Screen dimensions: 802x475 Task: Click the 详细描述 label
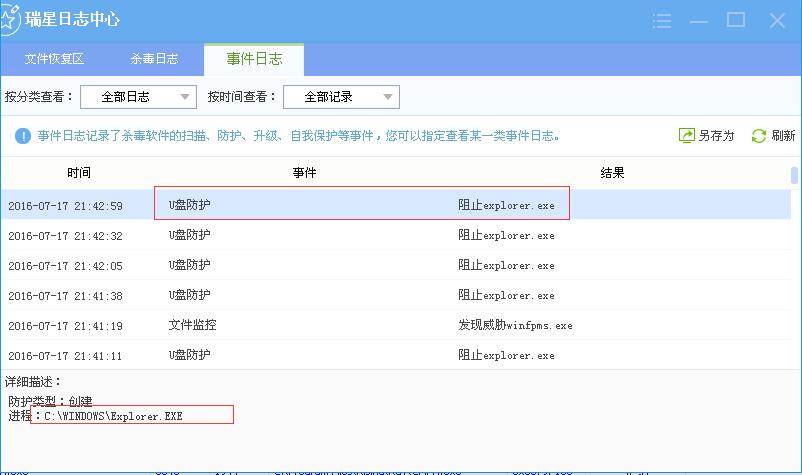pos(33,381)
